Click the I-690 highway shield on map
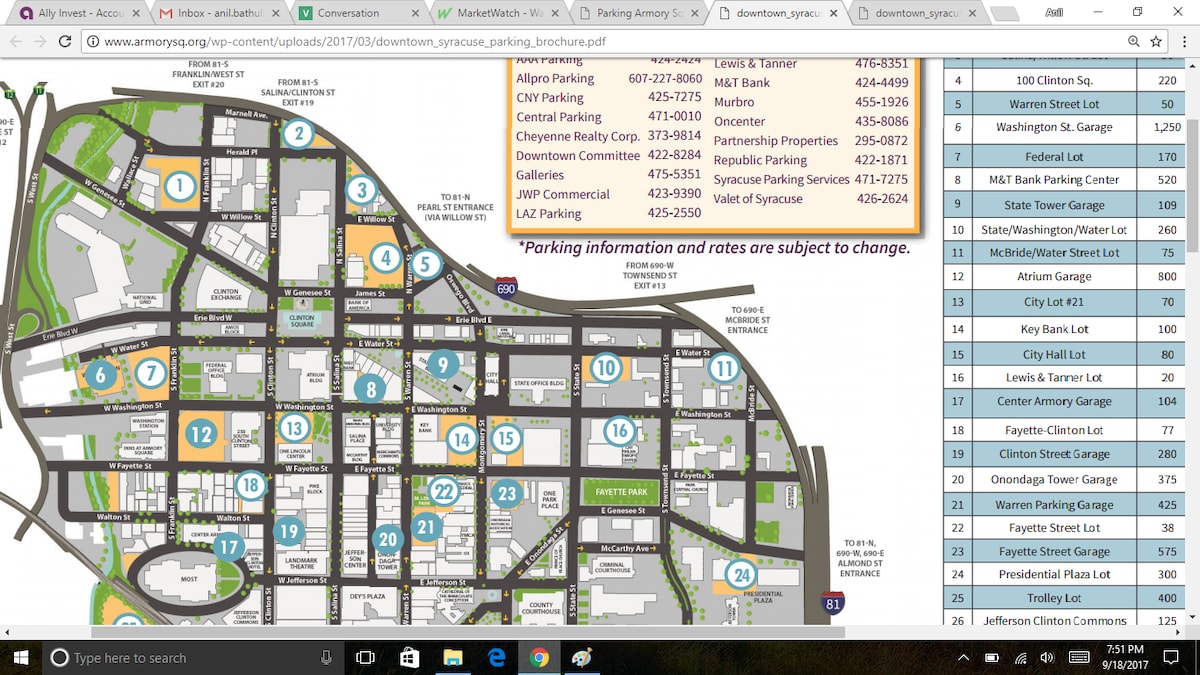 pyautogui.click(x=508, y=290)
